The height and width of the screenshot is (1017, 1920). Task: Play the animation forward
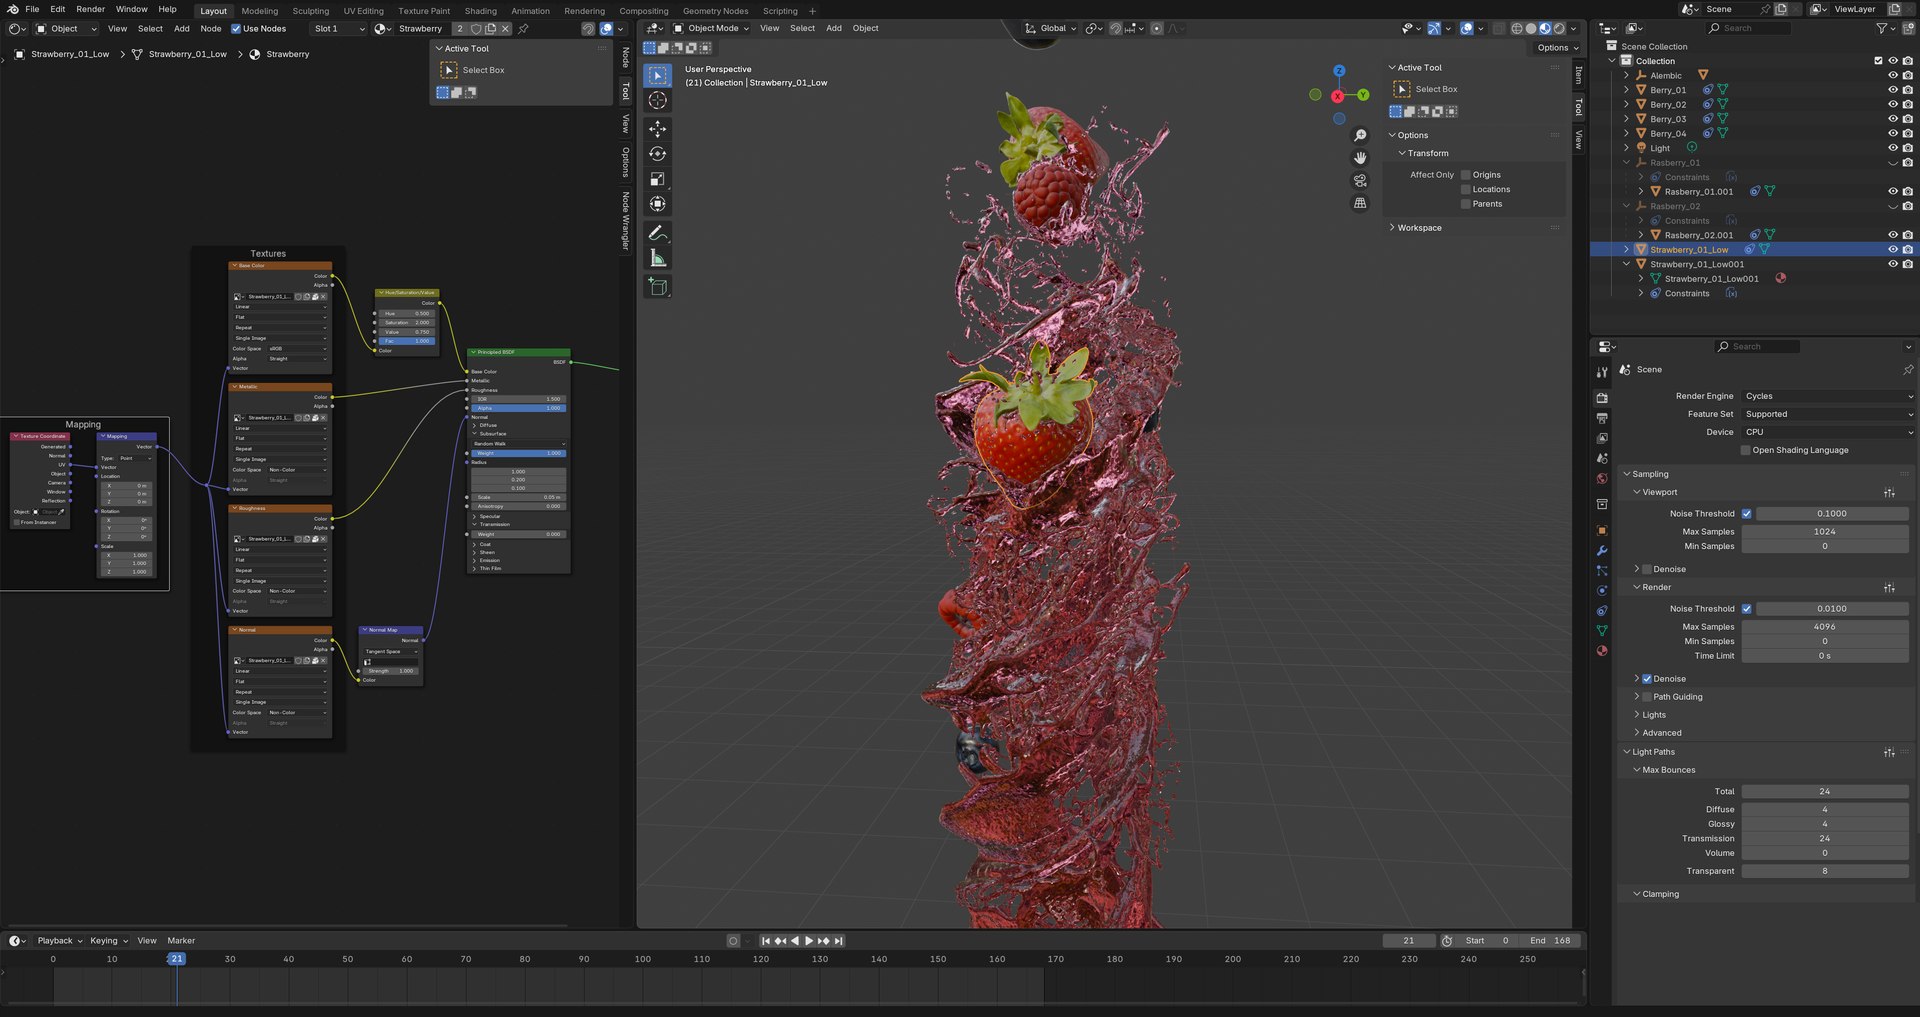808,941
